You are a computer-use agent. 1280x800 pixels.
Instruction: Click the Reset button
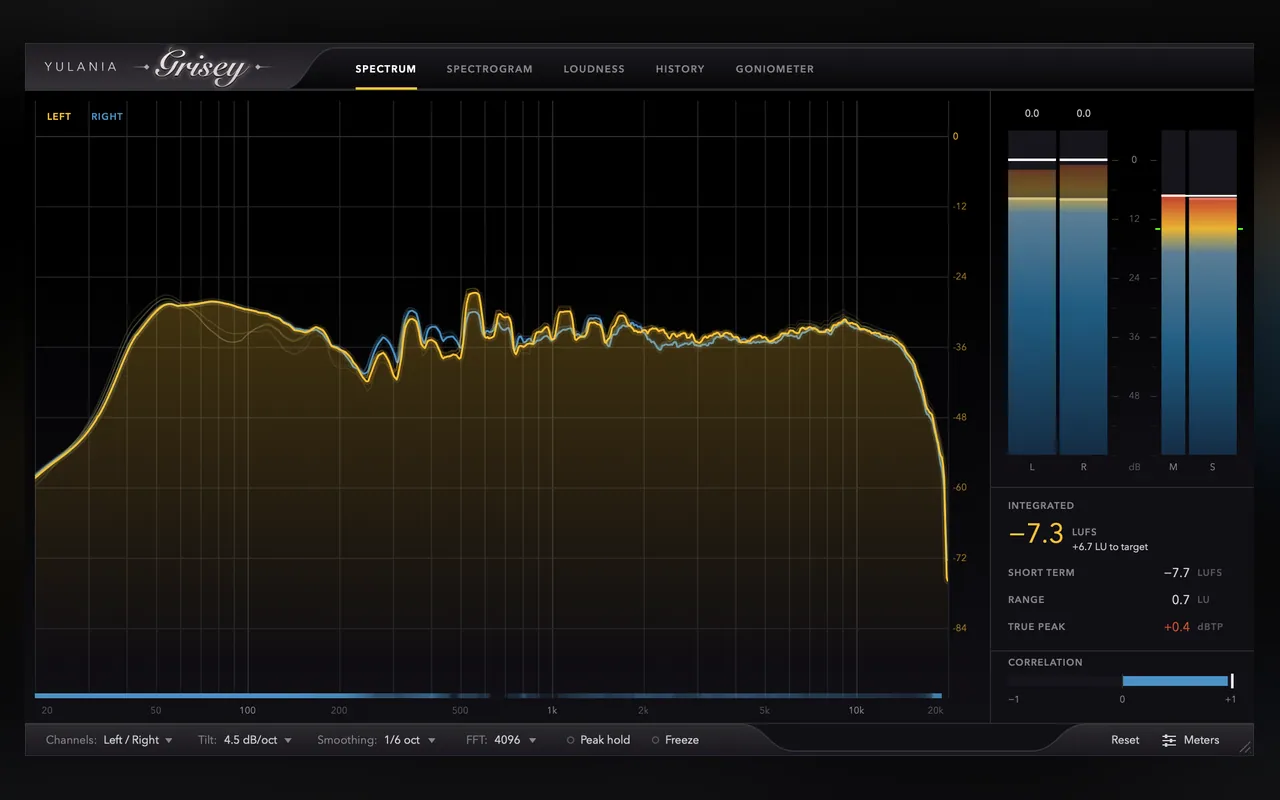coord(1125,740)
